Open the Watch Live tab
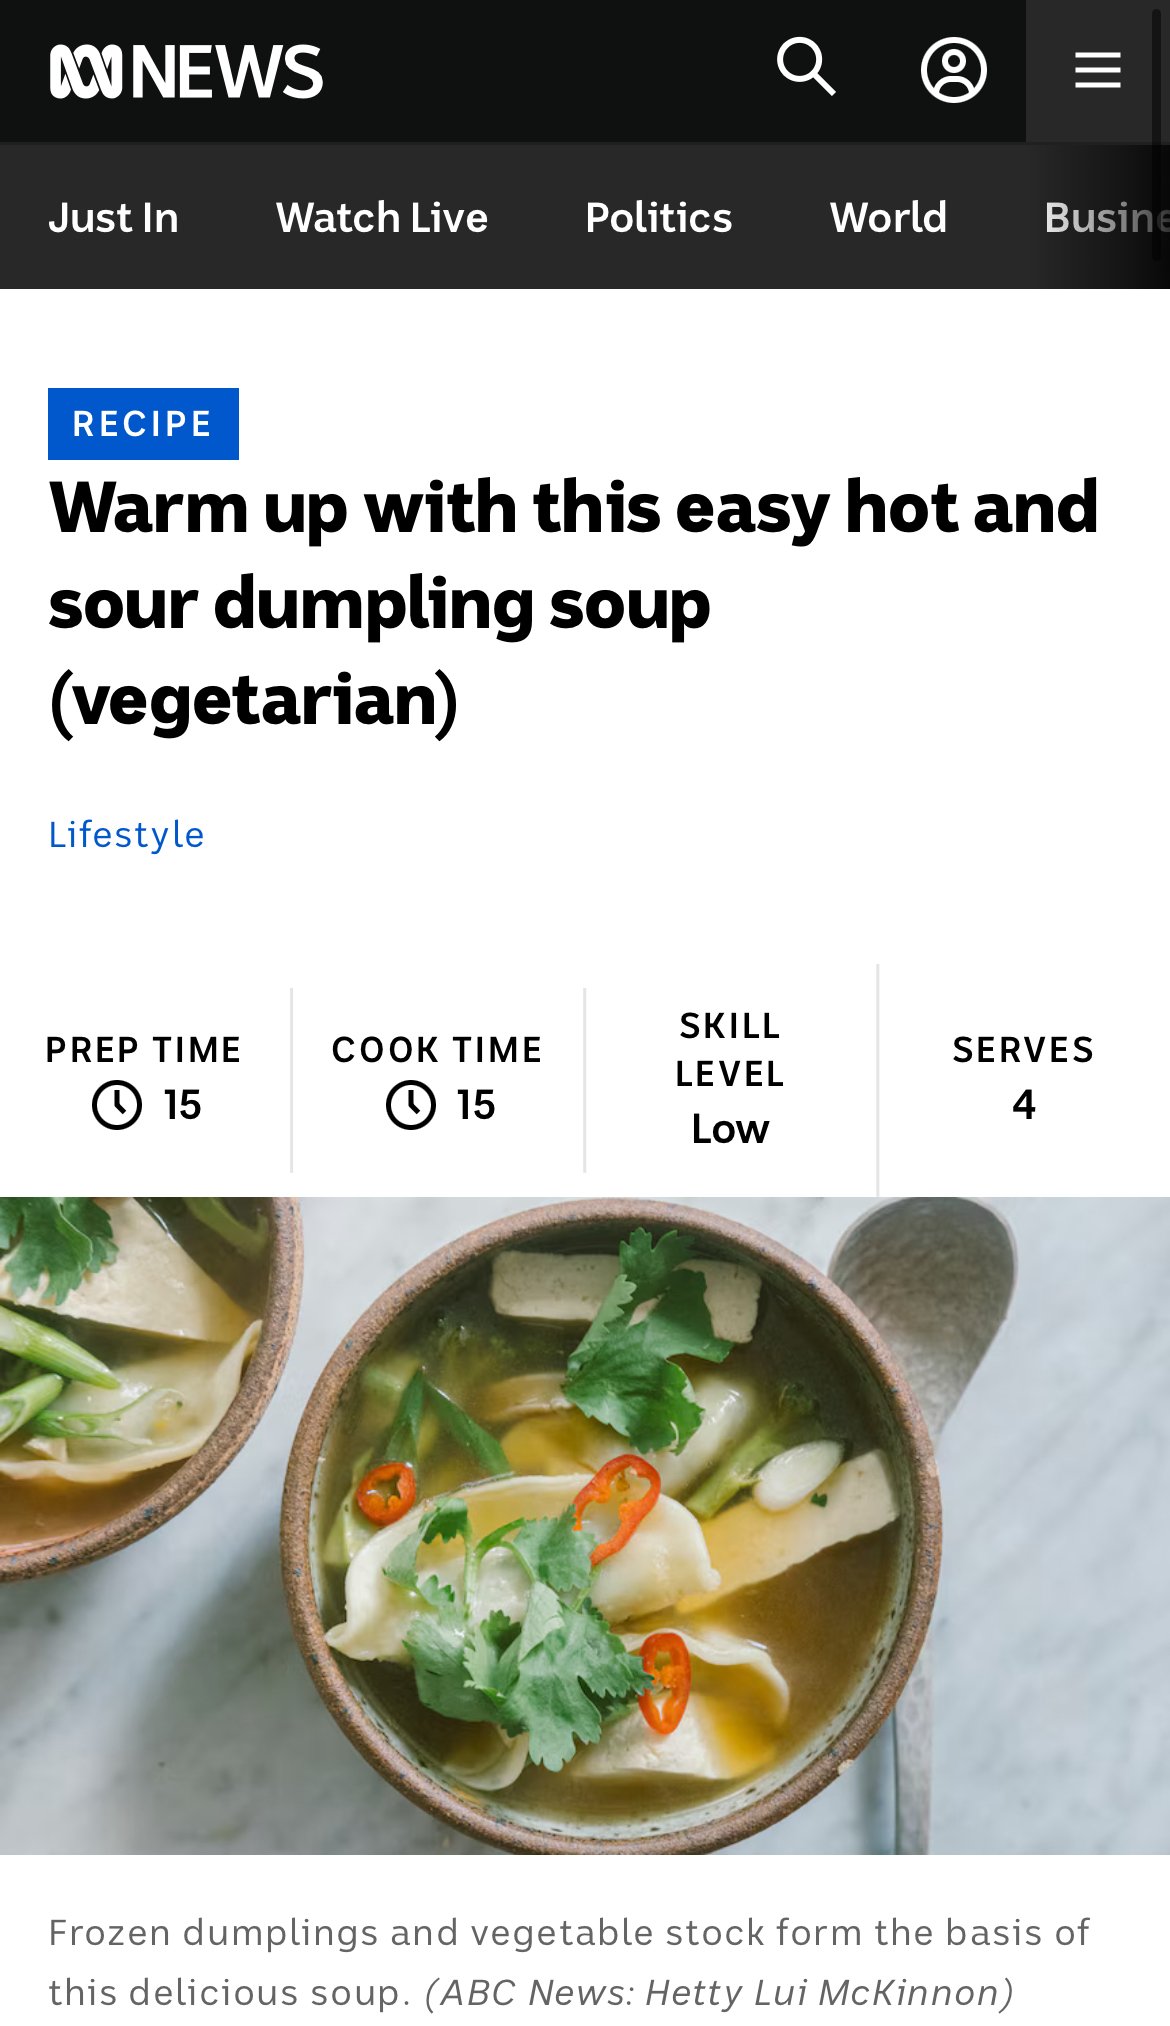The image size is (1170, 2026). click(x=382, y=217)
